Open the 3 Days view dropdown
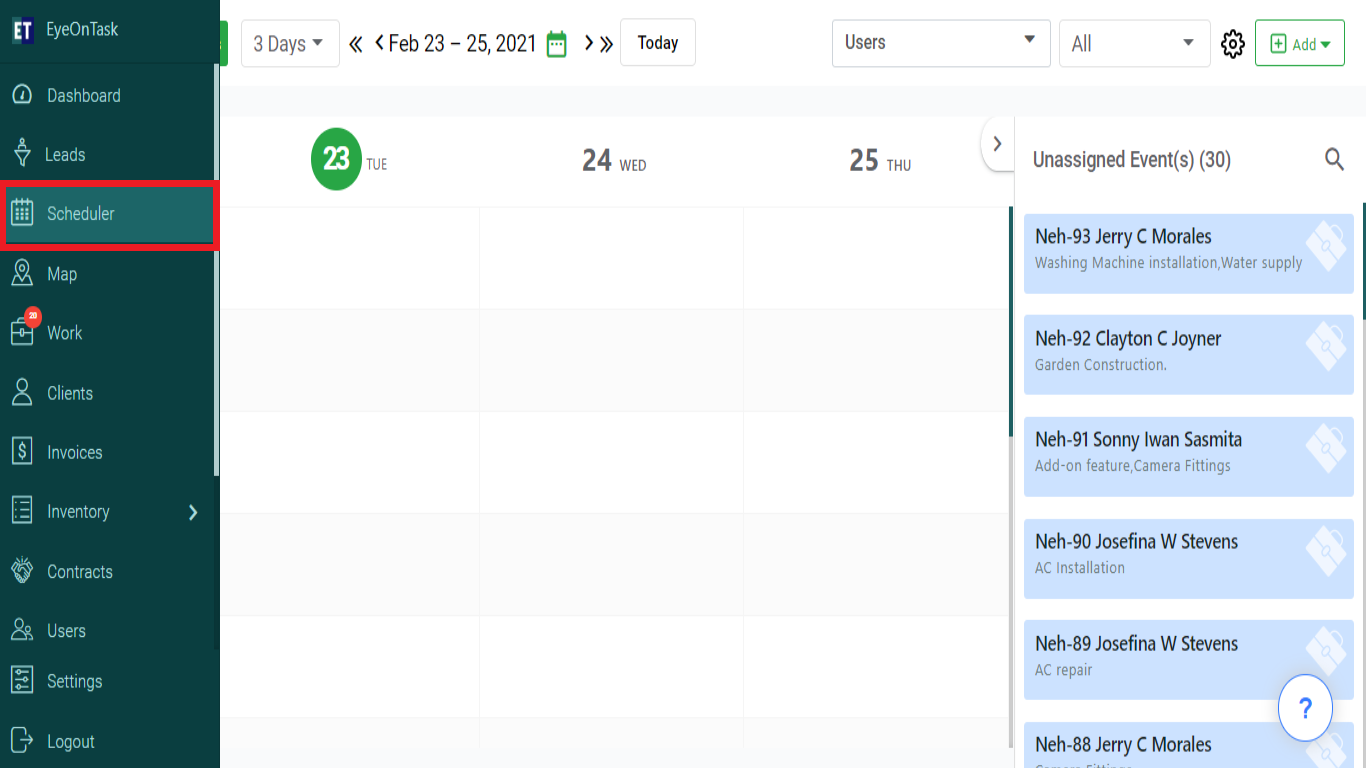 pos(290,43)
